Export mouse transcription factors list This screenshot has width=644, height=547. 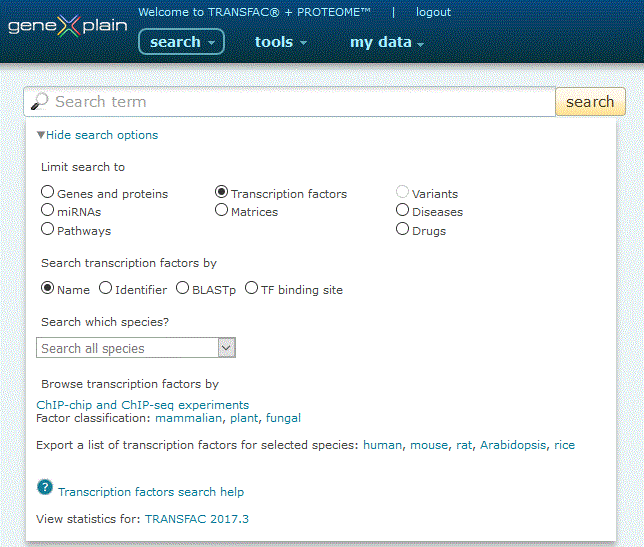429,445
